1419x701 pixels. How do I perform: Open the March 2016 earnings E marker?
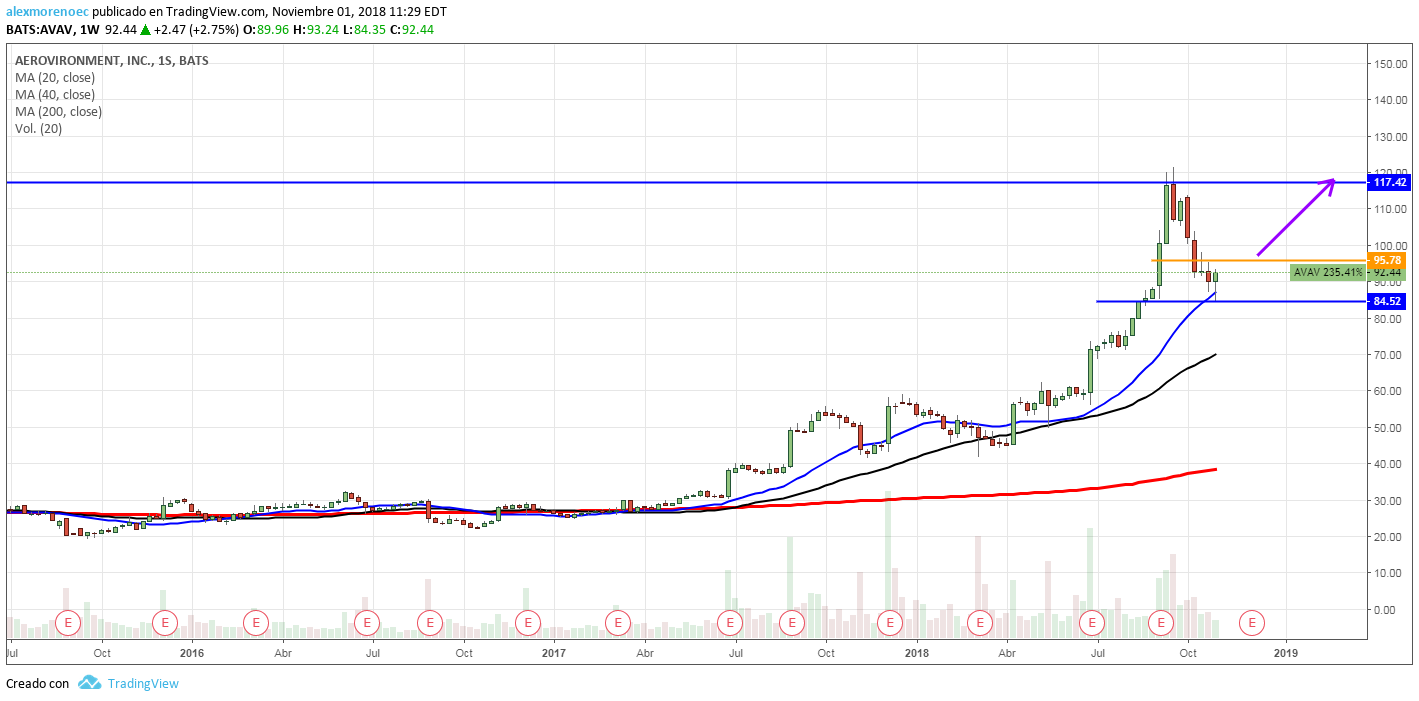point(256,622)
